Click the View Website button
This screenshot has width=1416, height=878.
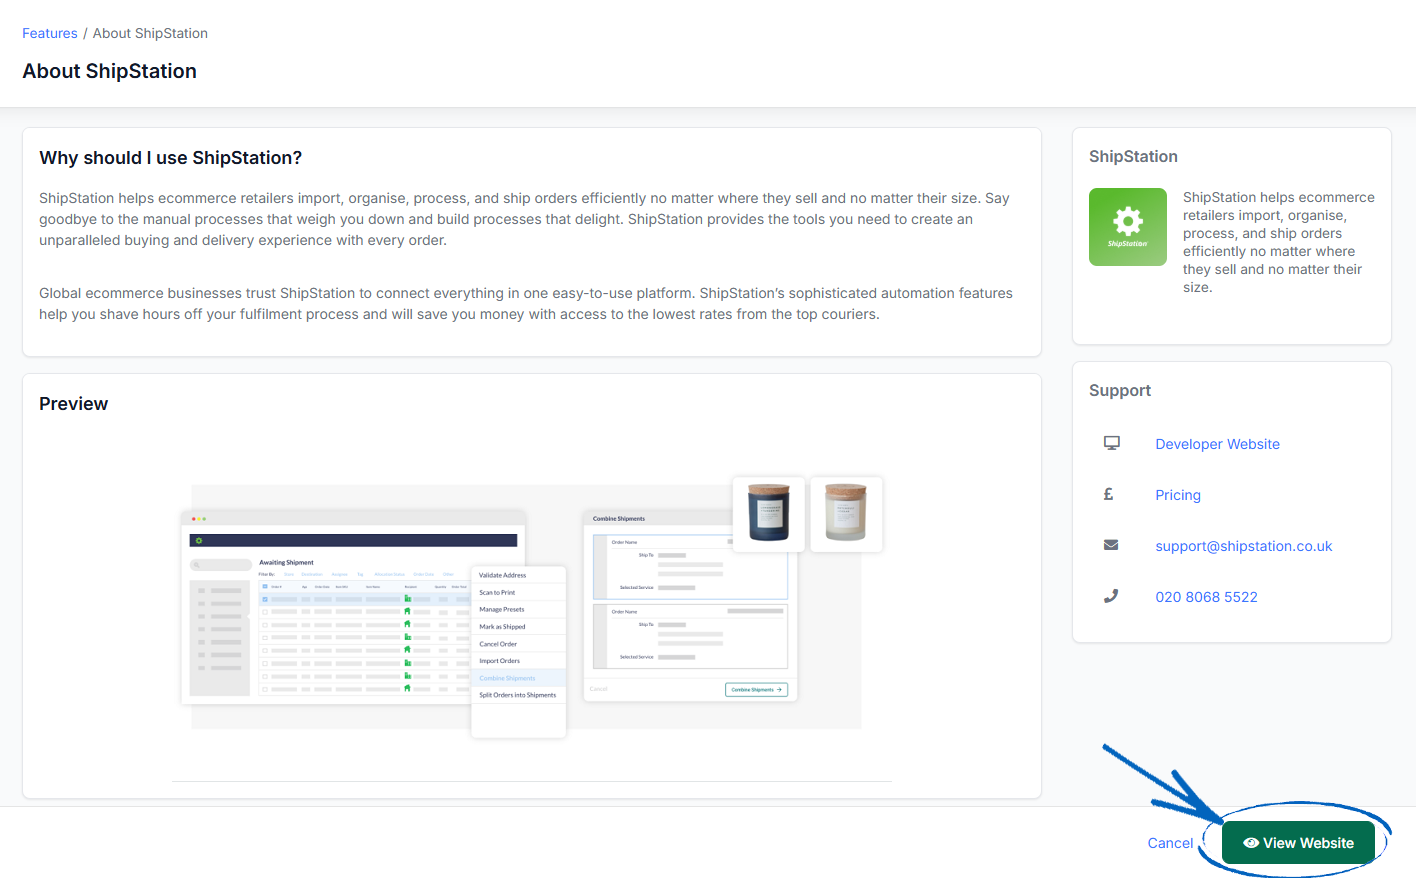1298,843
